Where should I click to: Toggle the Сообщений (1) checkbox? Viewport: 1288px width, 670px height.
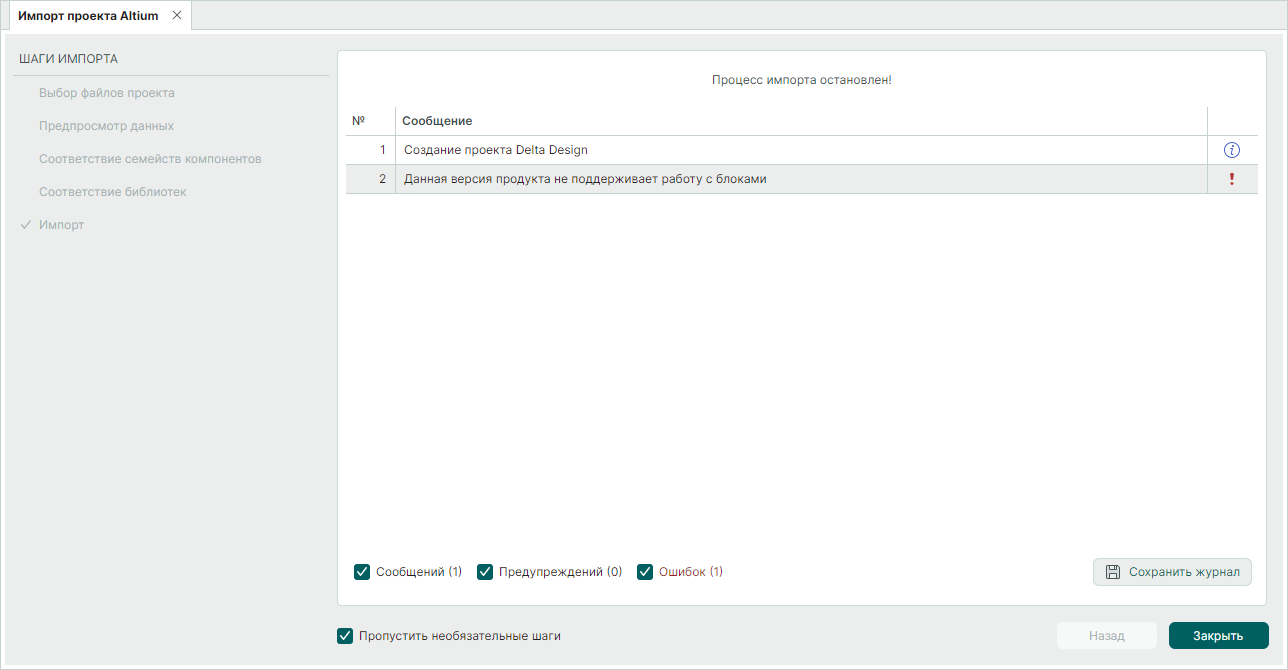[x=362, y=572]
